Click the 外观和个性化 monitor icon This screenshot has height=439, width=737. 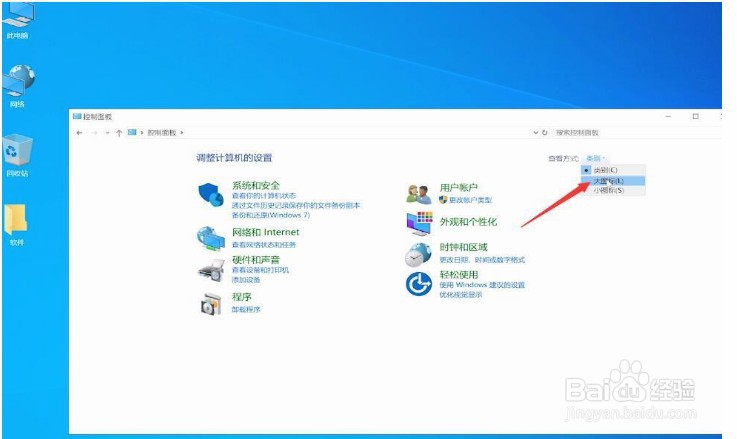click(x=419, y=223)
